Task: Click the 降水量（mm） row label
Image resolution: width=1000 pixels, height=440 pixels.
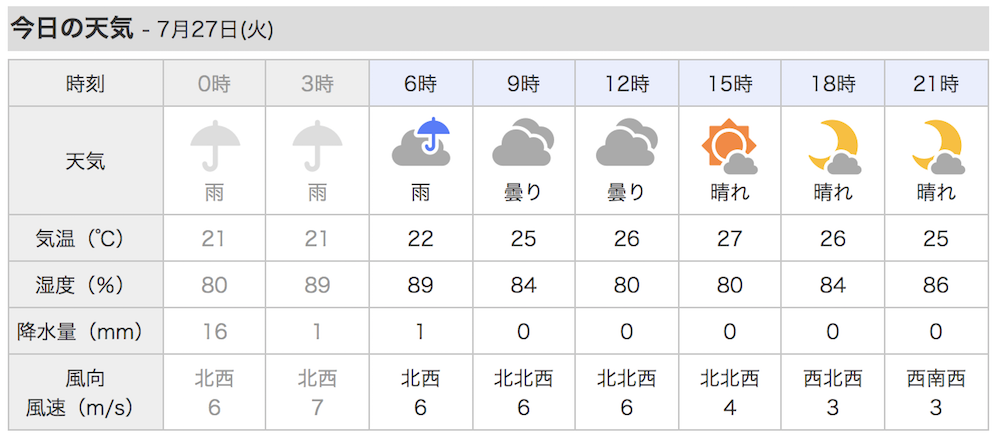Action: click(x=79, y=331)
